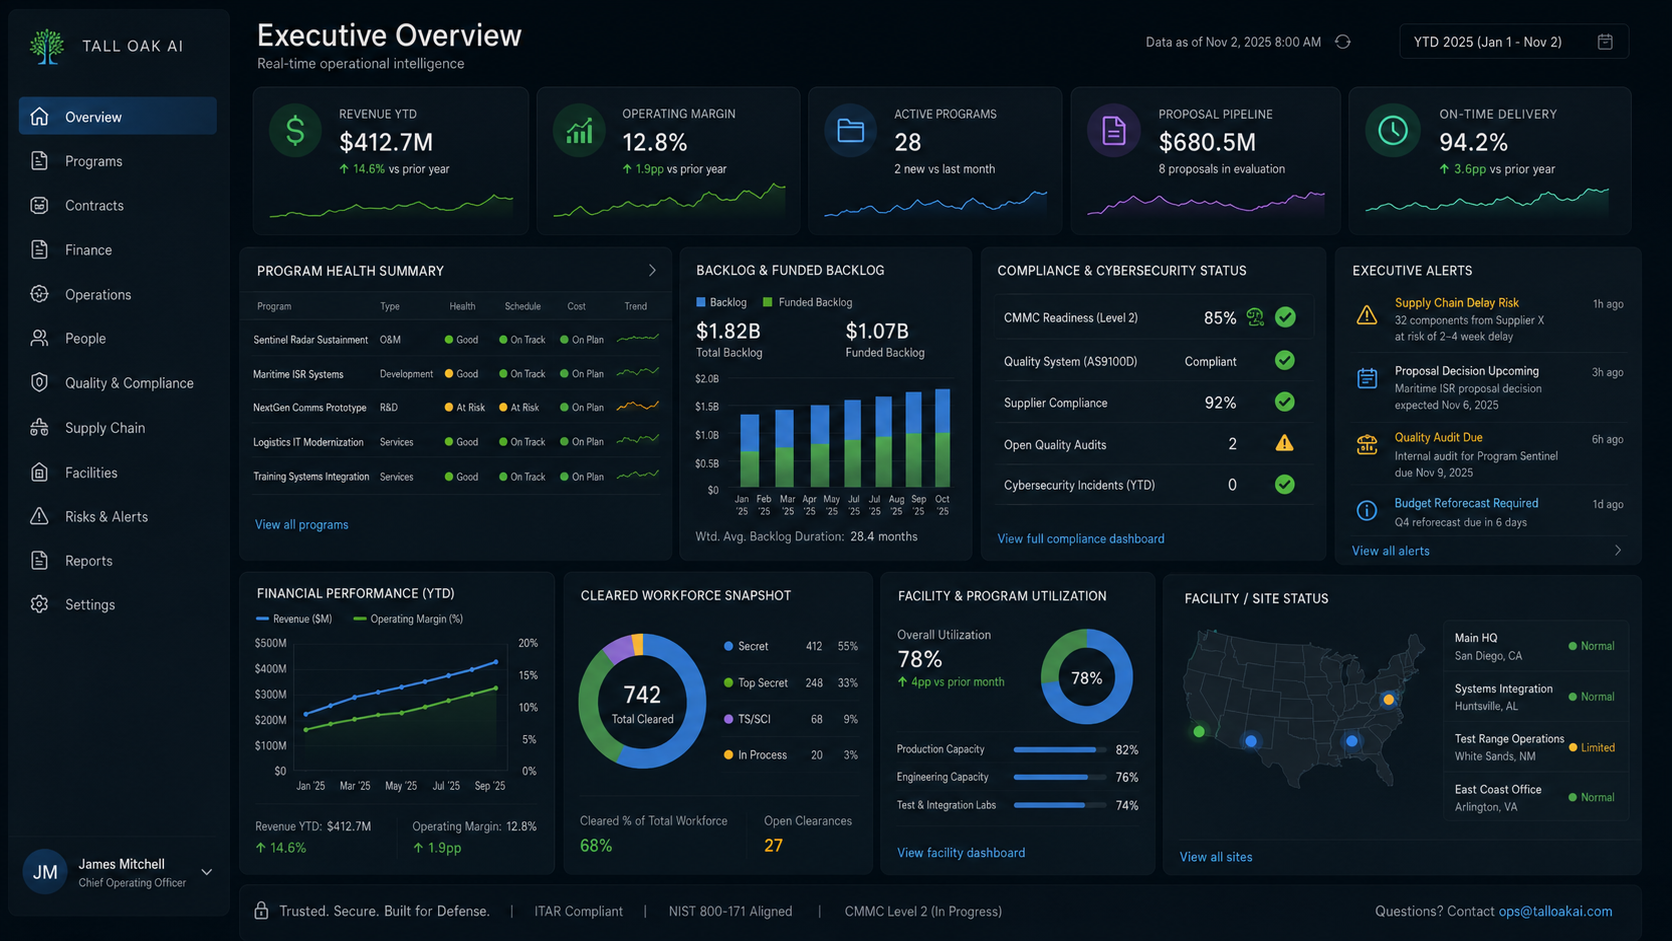This screenshot has height=941, width=1672.
Task: Click the ops@talloakai.com email link
Action: (x=1555, y=911)
